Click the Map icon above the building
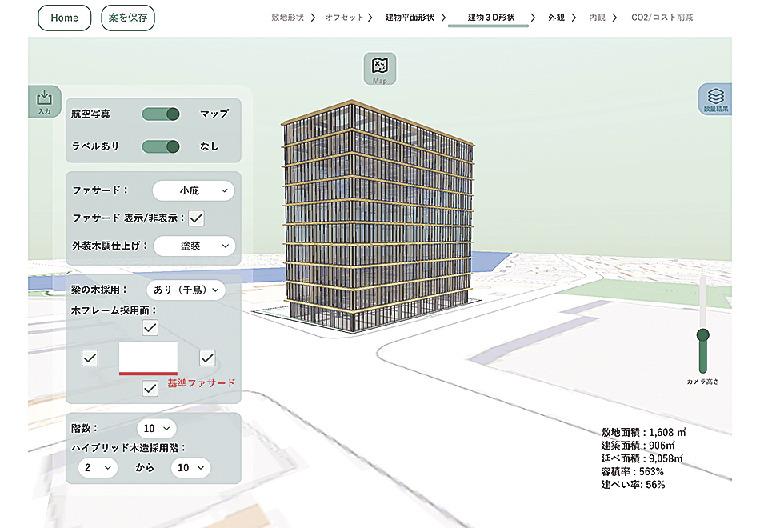760x528 pixels. coord(381,69)
